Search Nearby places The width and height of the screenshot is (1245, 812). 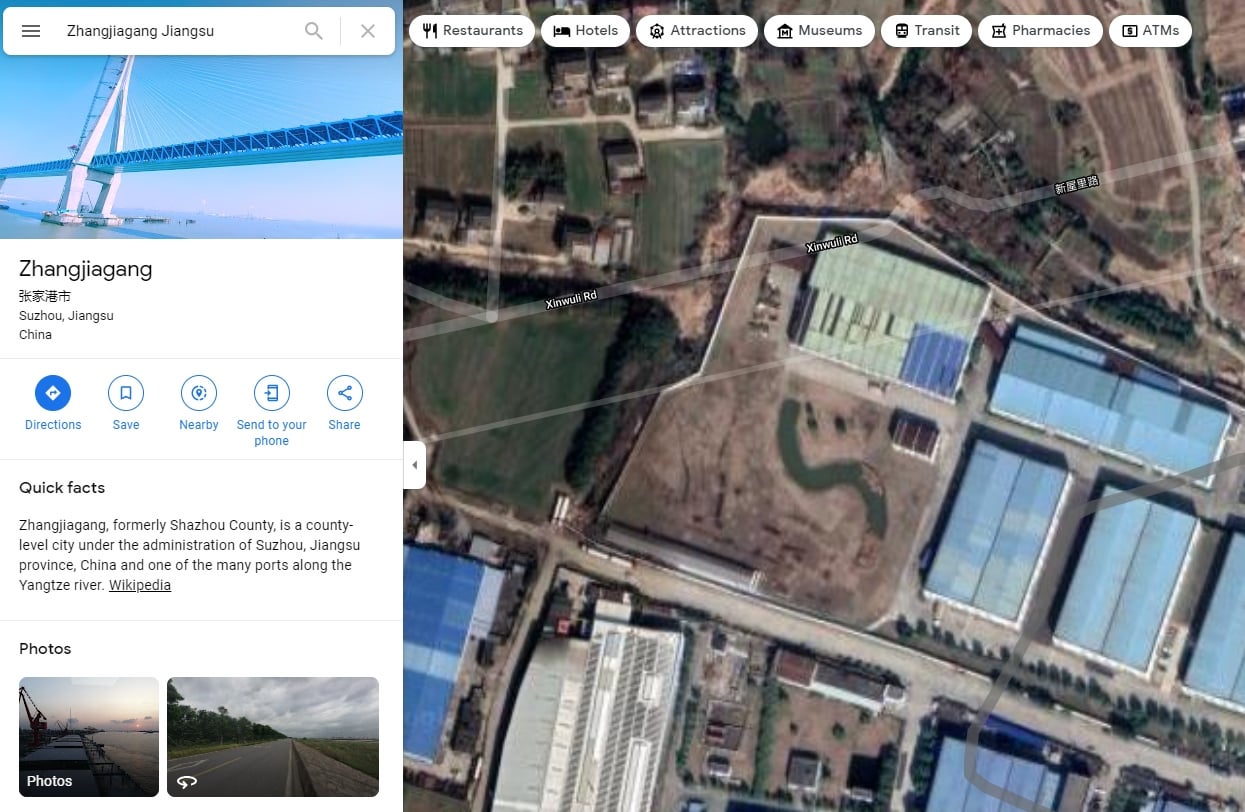pyautogui.click(x=199, y=404)
